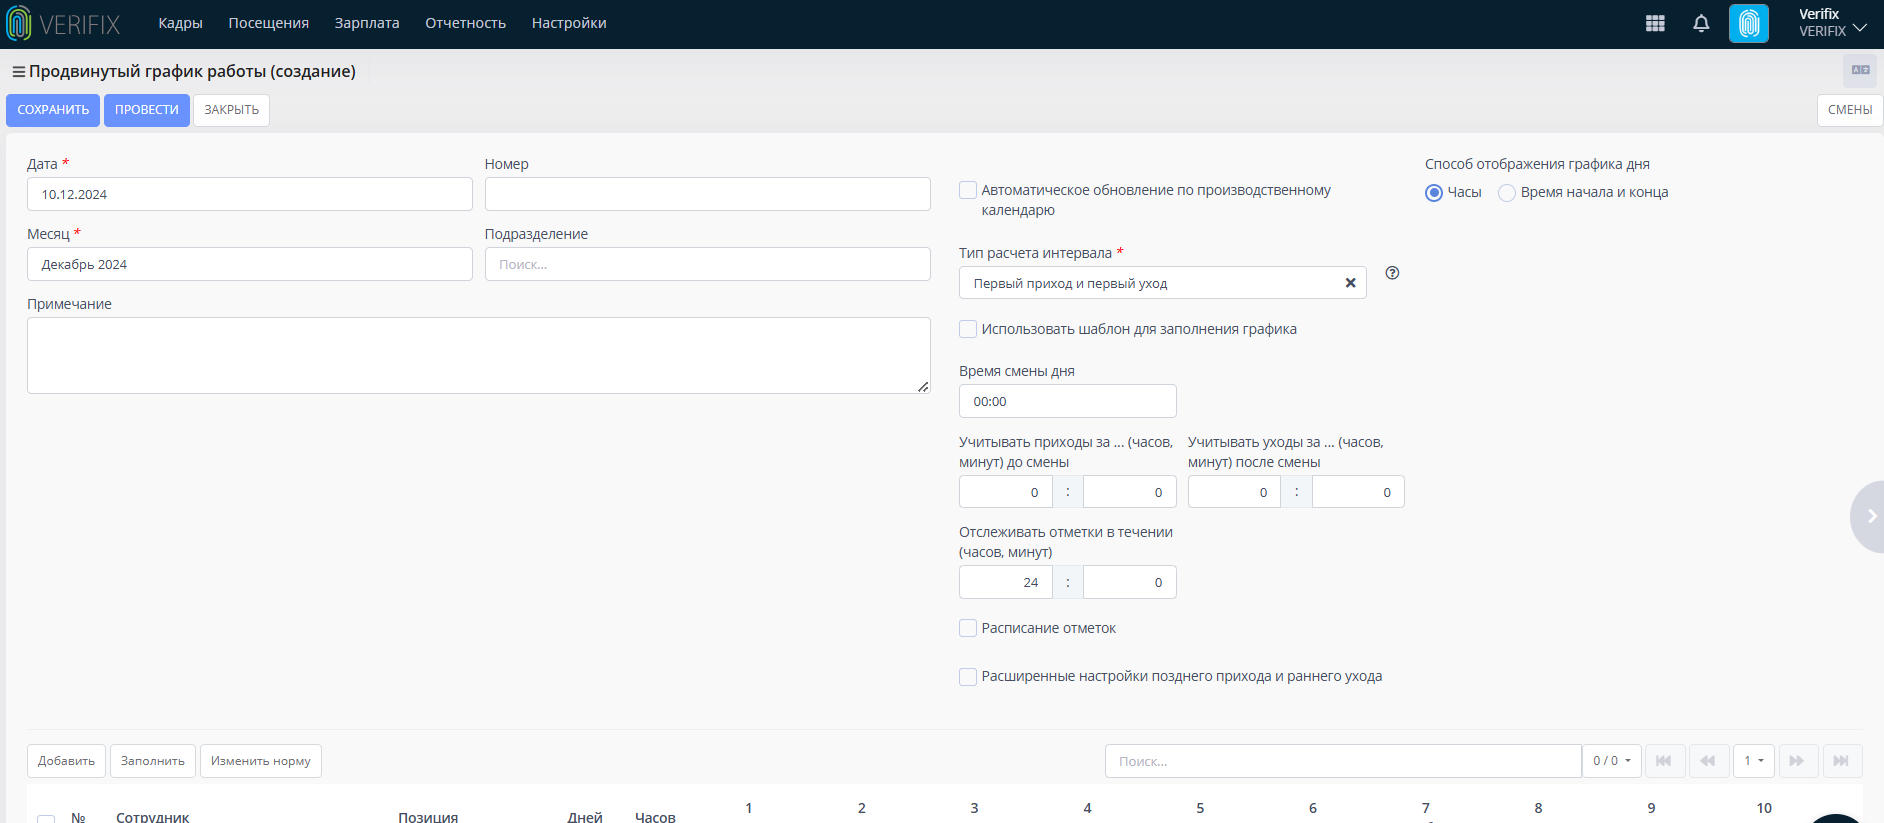Click the Сотрудник column header
Image resolution: width=1884 pixels, height=823 pixels.
click(152, 817)
